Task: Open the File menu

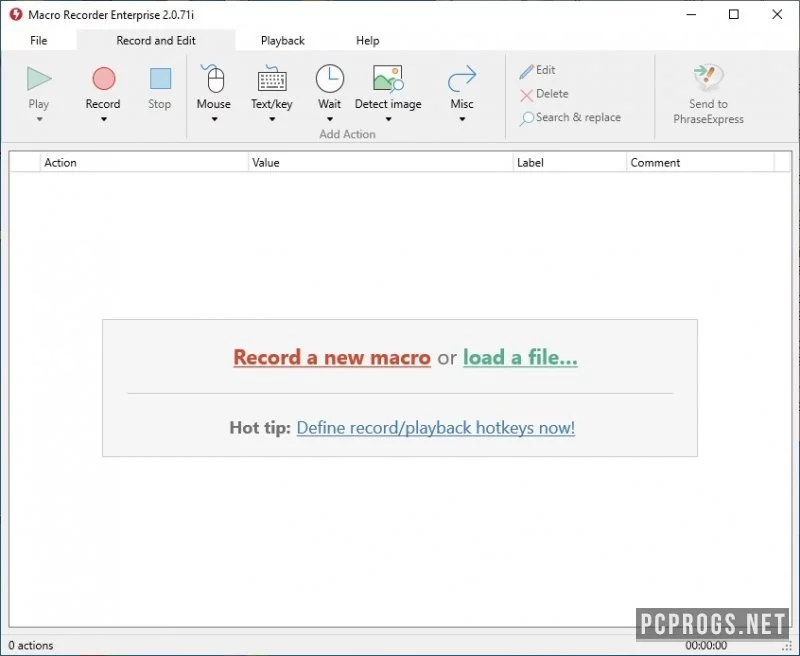Action: [x=39, y=40]
